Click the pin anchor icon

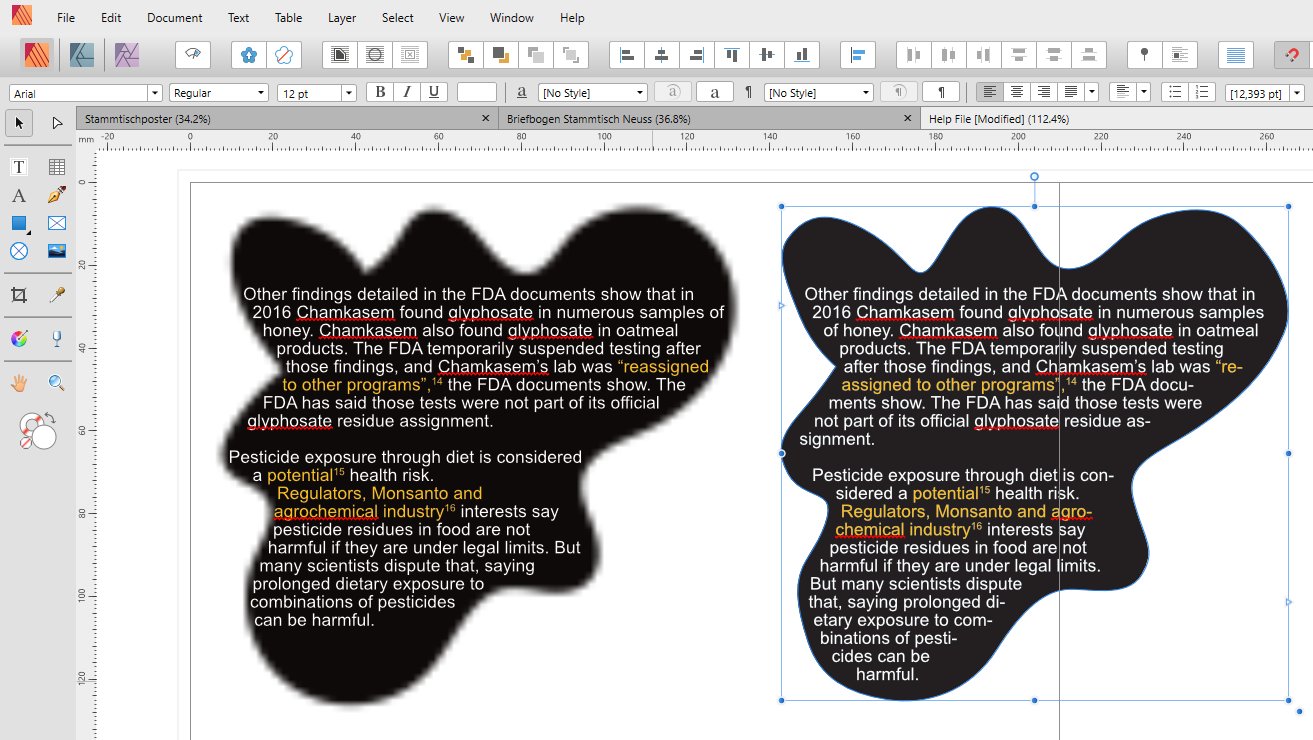click(x=1145, y=55)
